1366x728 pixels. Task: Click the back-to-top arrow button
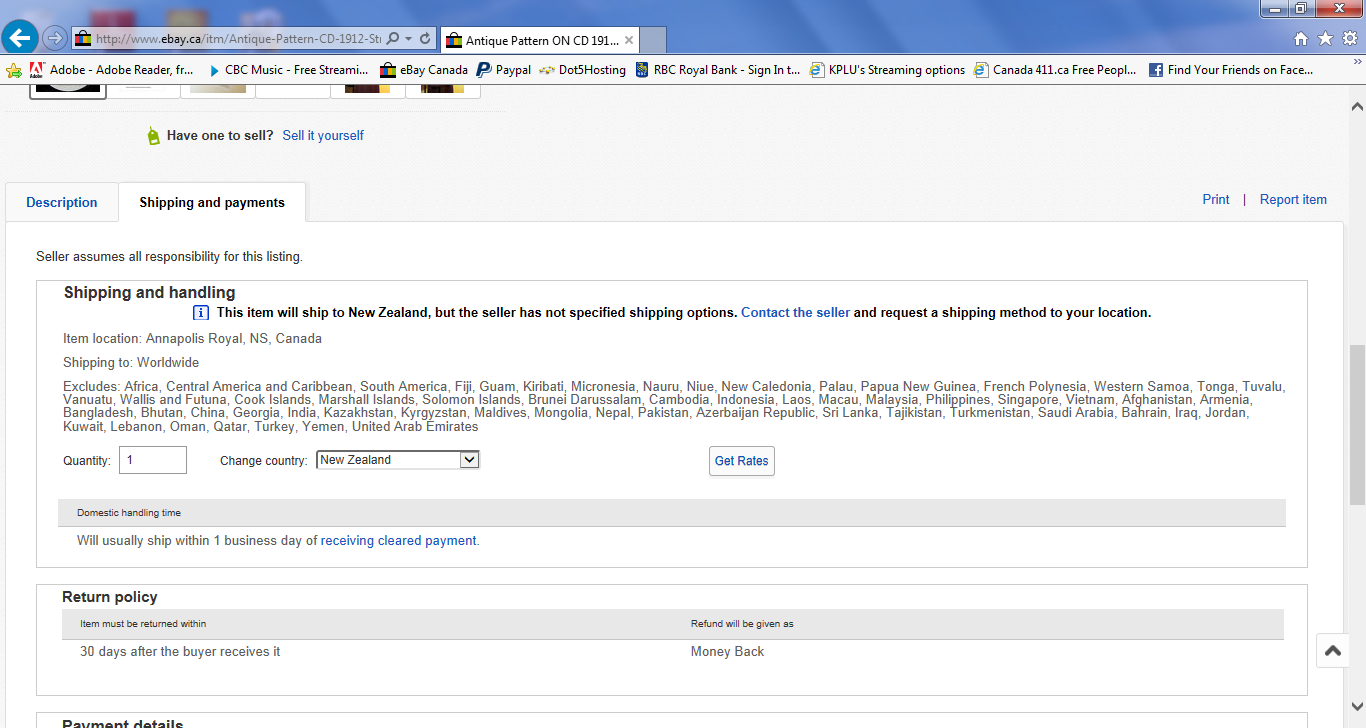click(1333, 651)
